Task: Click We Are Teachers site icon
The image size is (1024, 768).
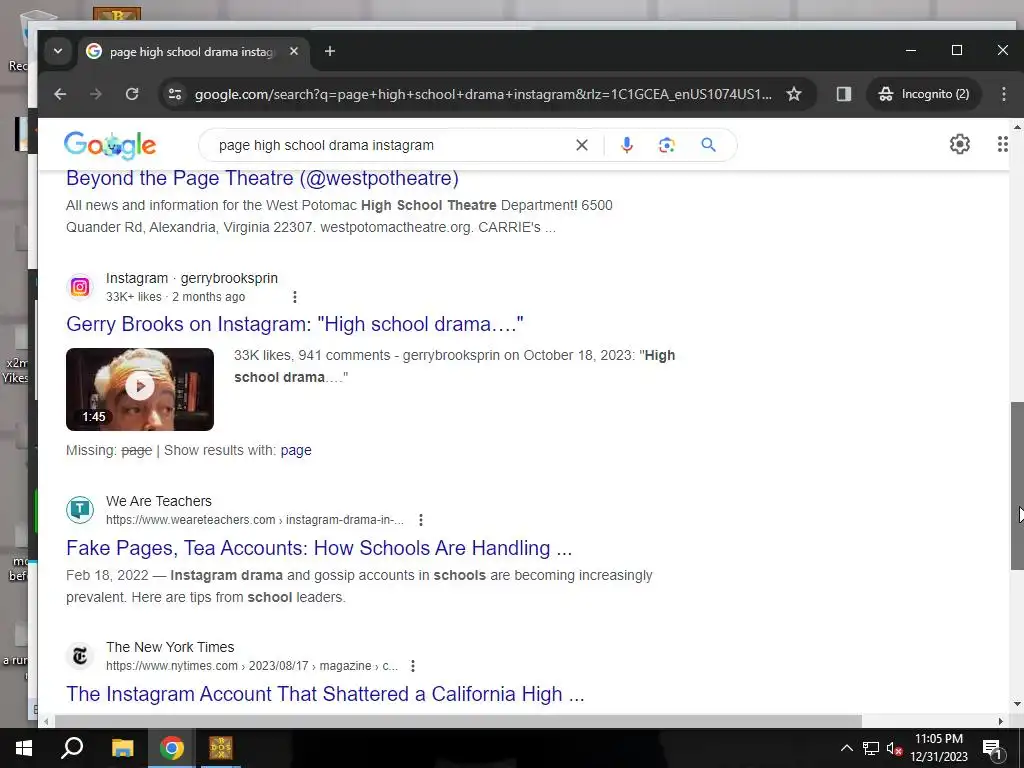Action: [80, 510]
